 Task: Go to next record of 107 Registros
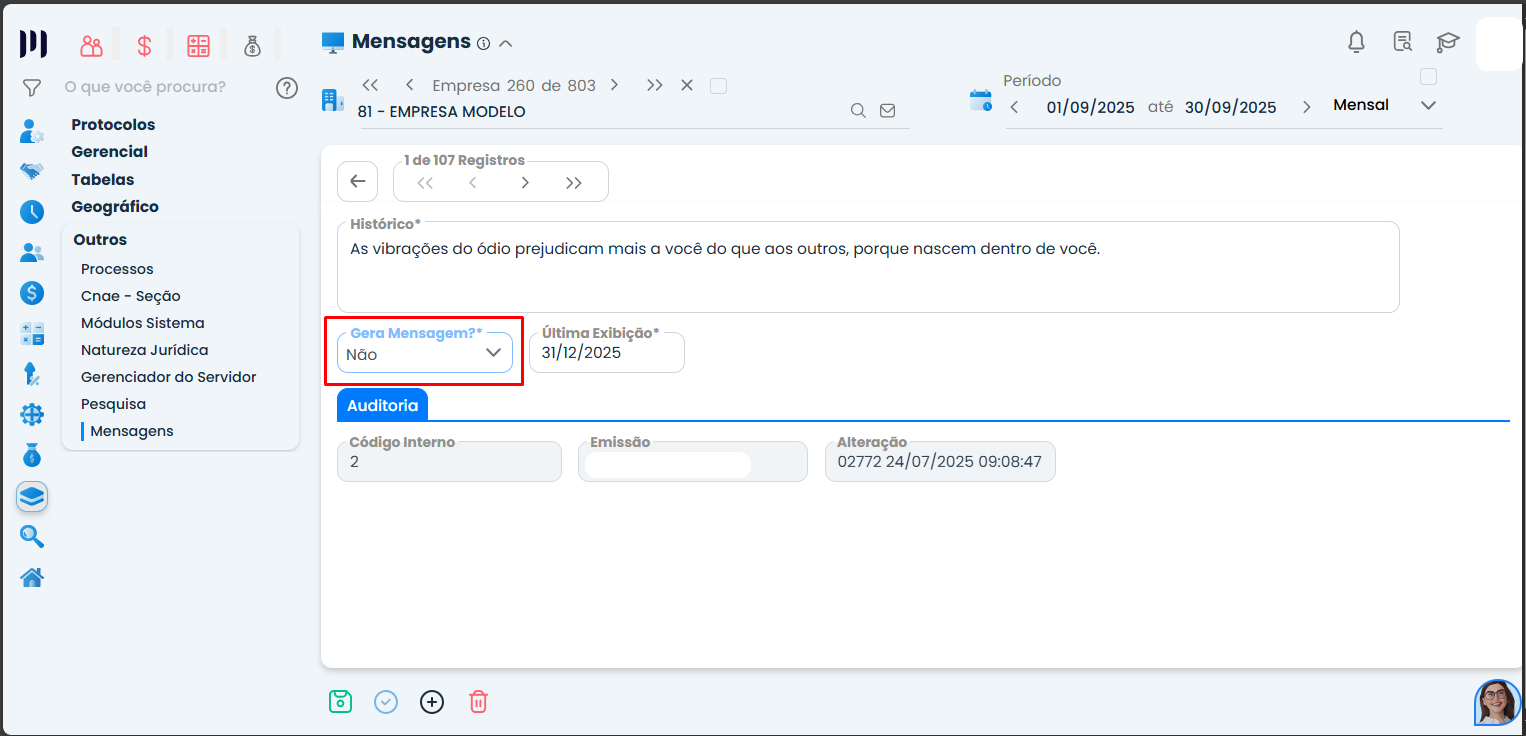[524, 183]
